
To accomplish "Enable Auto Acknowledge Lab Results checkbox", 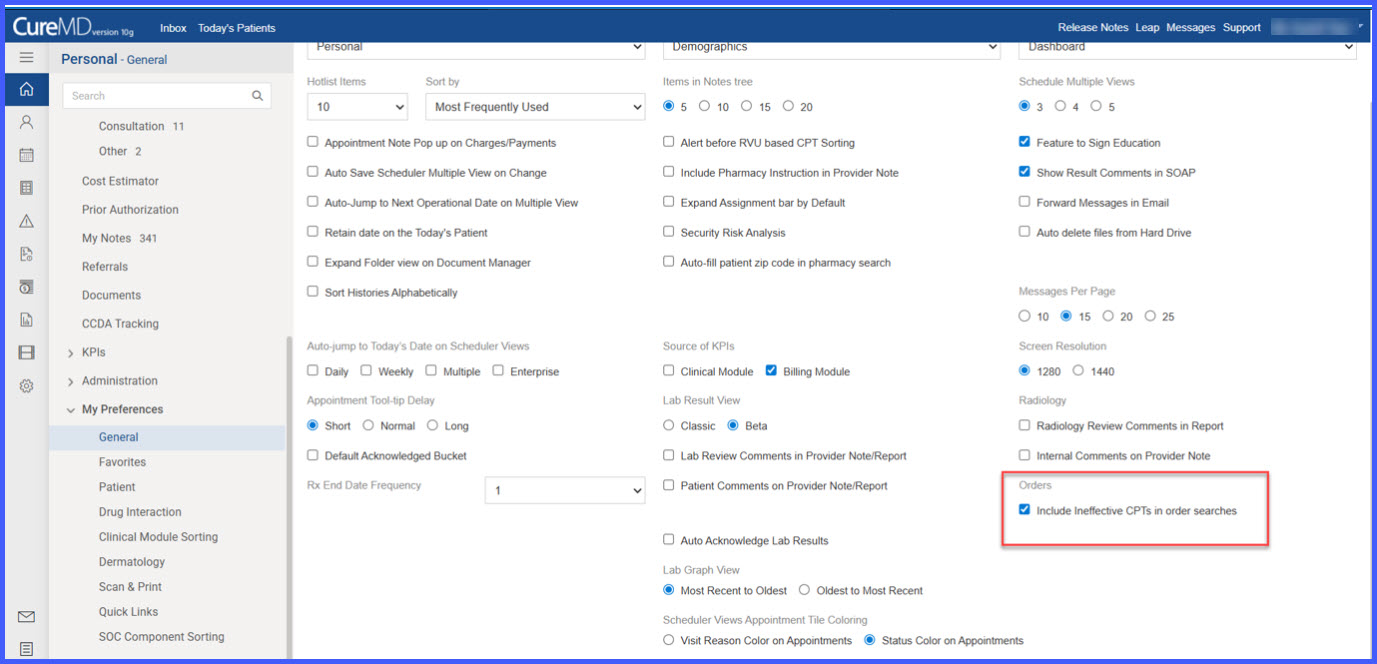I will point(668,540).
